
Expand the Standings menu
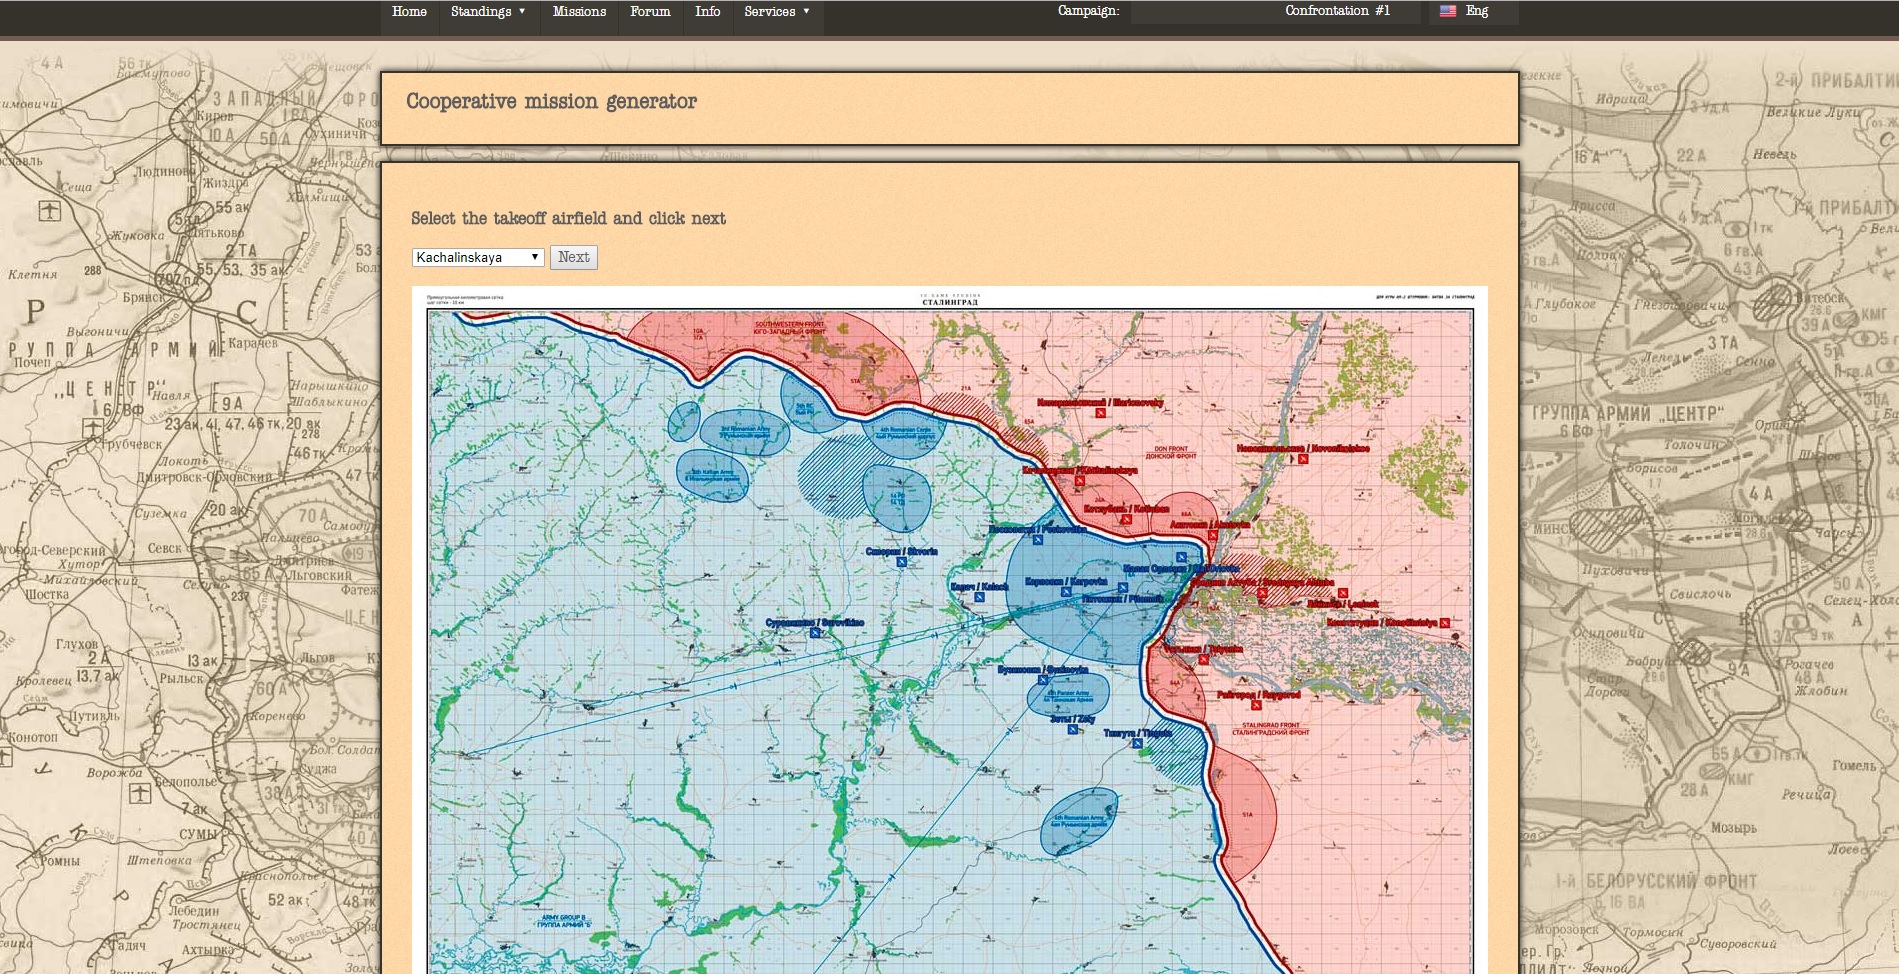click(488, 12)
